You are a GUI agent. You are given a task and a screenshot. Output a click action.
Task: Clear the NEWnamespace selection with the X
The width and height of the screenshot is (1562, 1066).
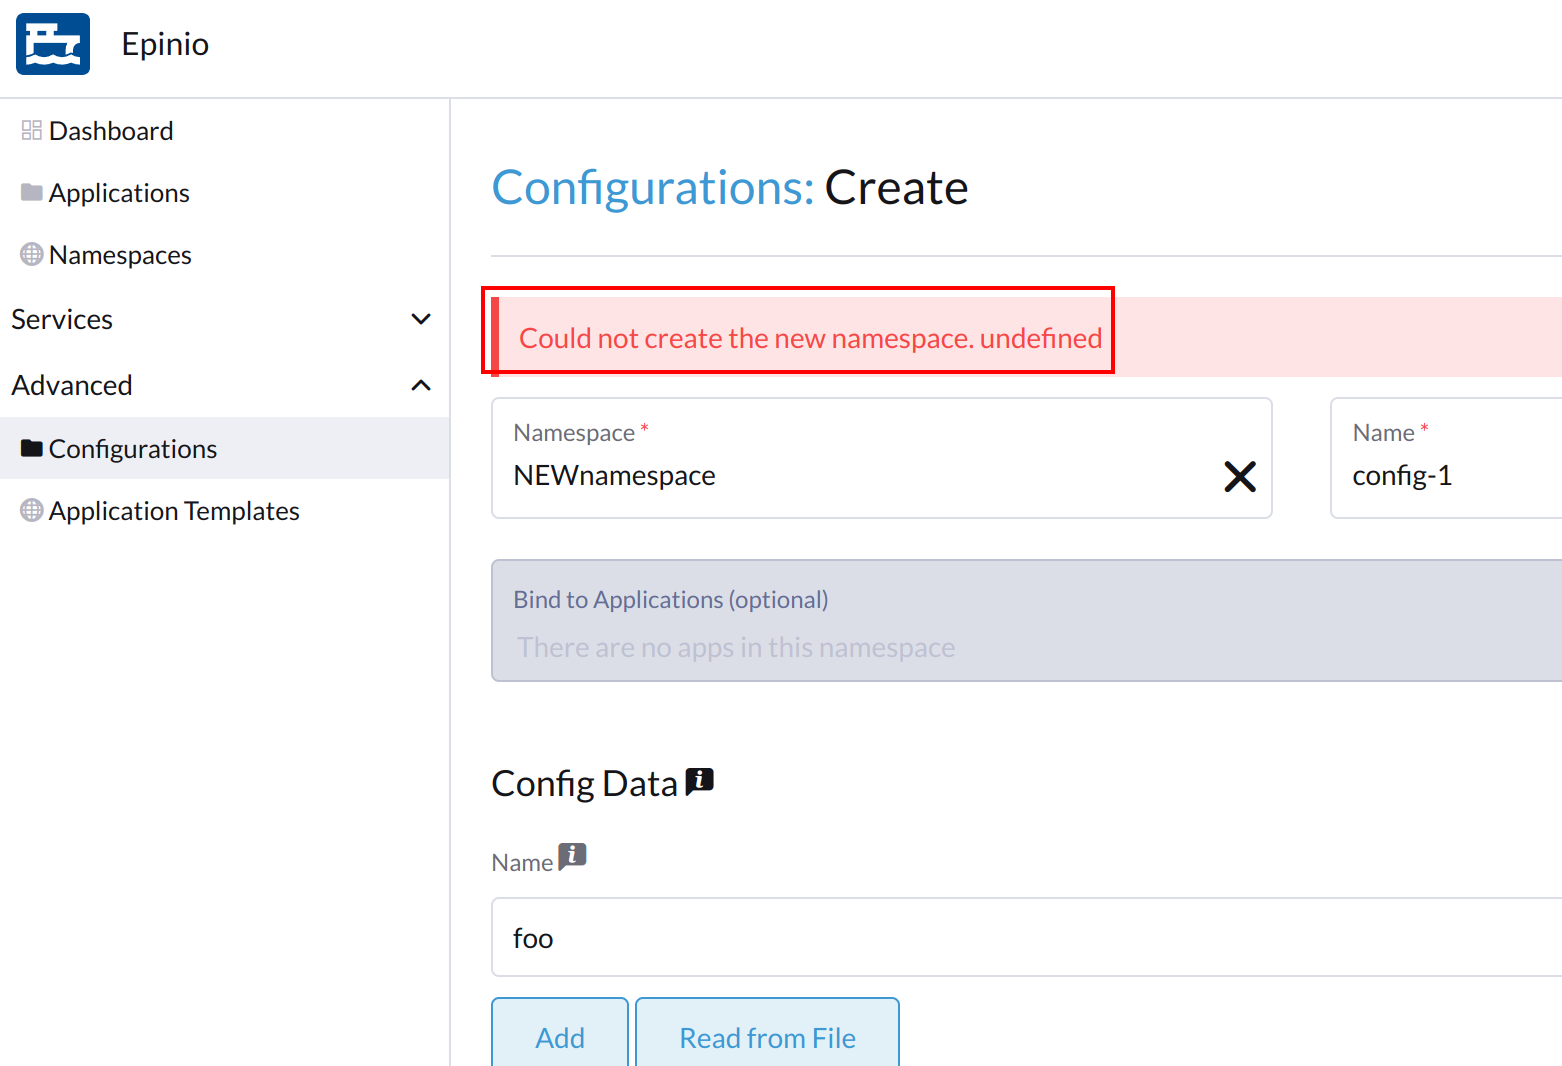click(1240, 477)
